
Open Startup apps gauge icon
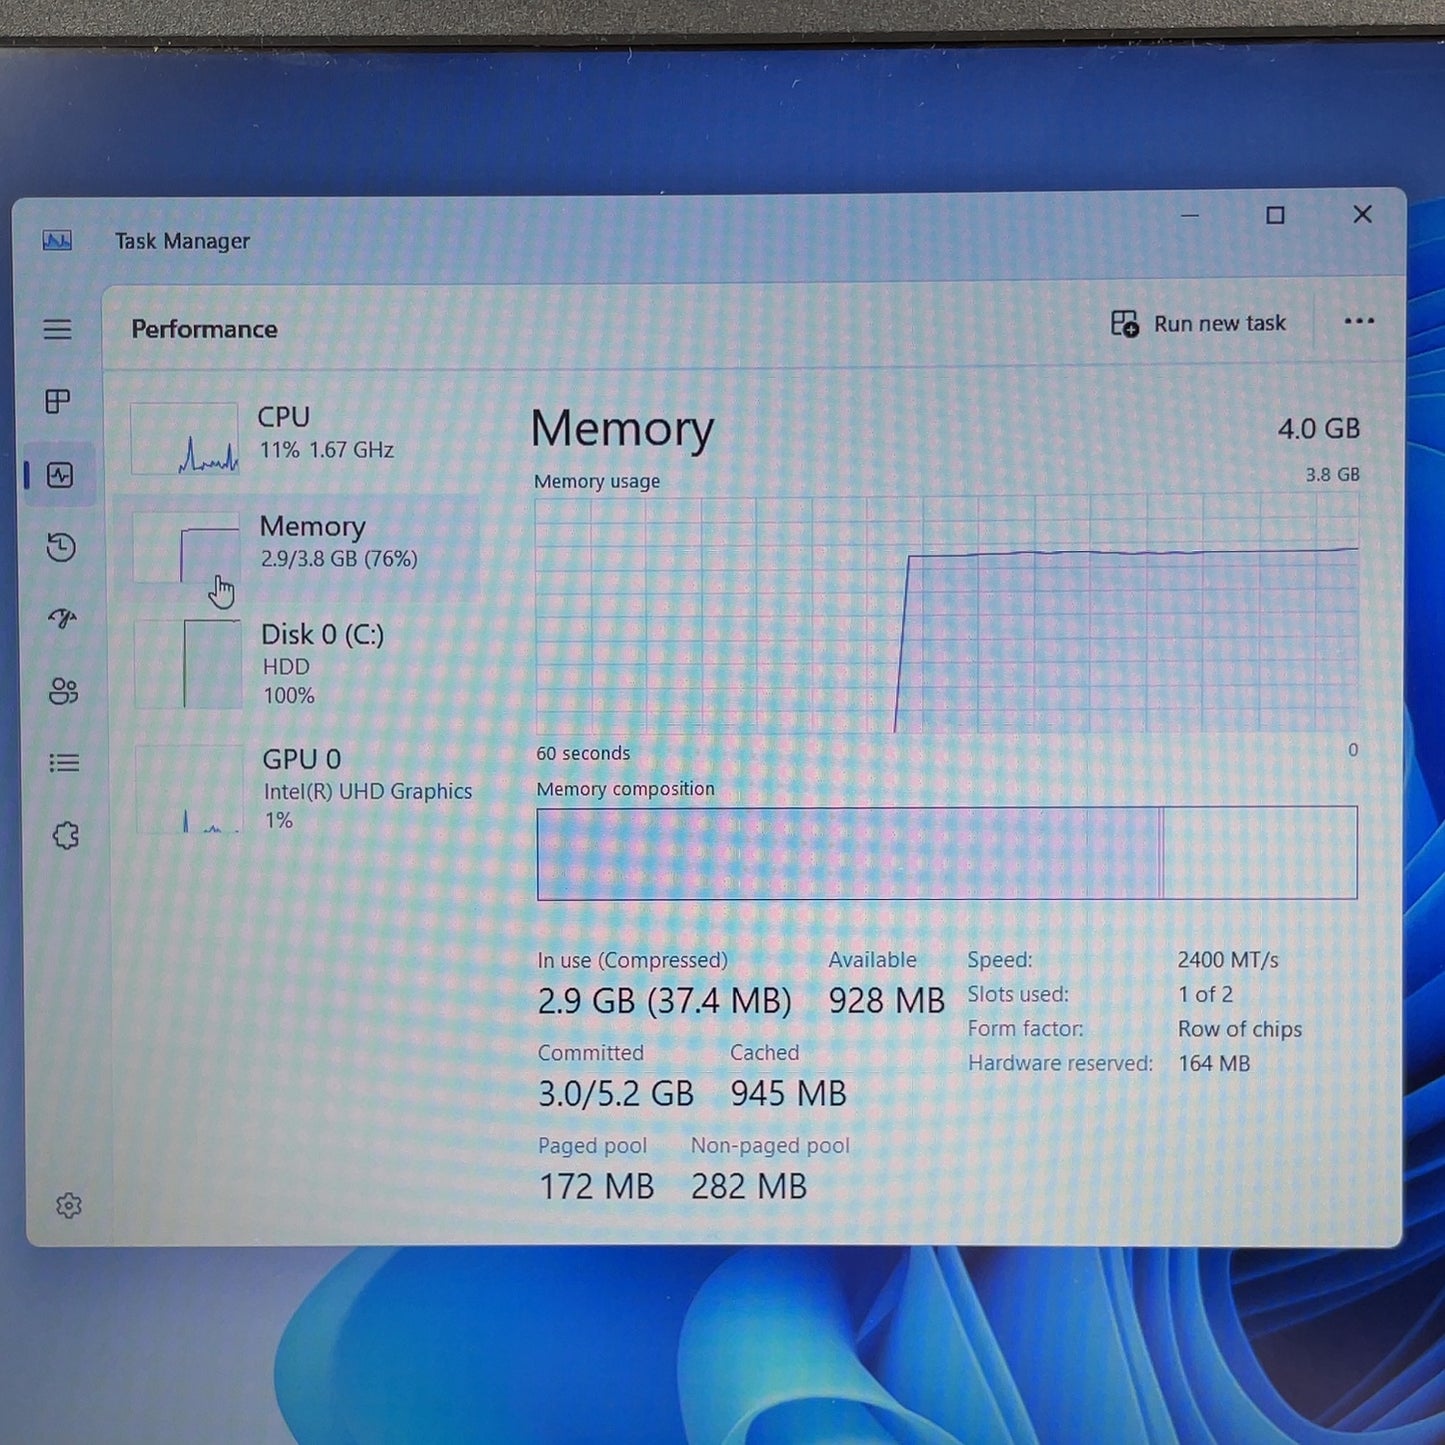tap(62, 619)
